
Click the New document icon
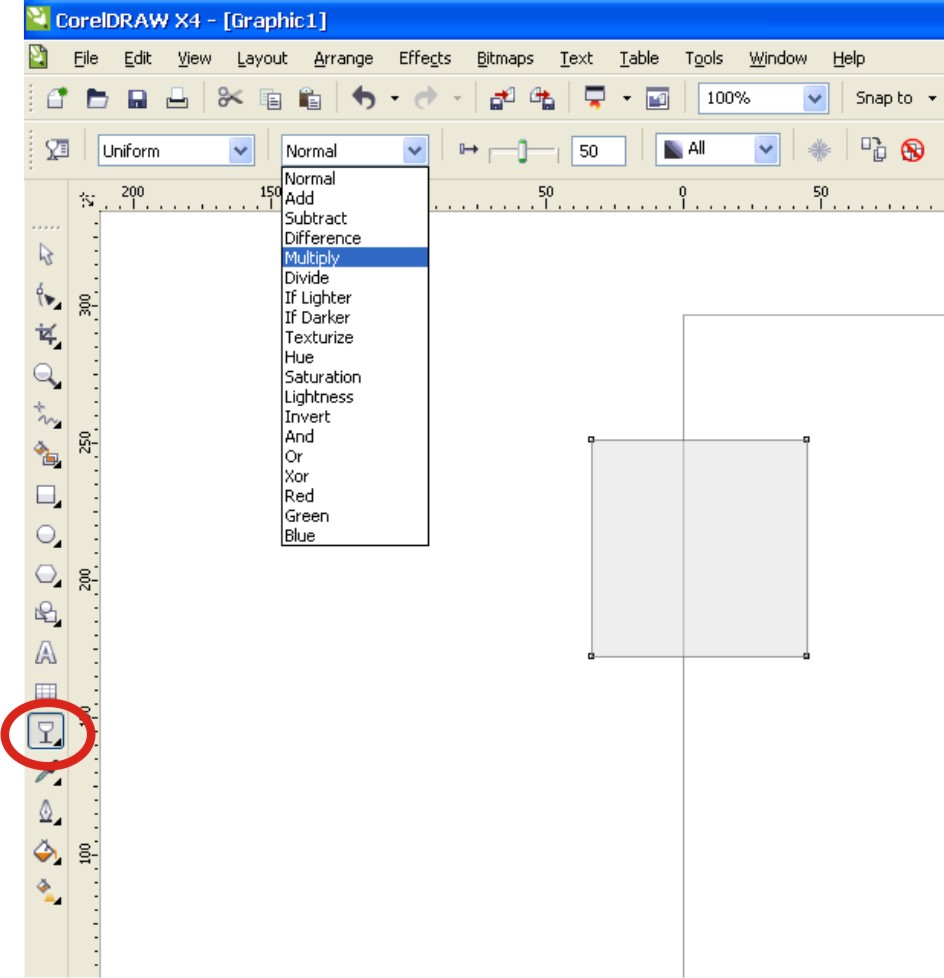tap(56, 98)
